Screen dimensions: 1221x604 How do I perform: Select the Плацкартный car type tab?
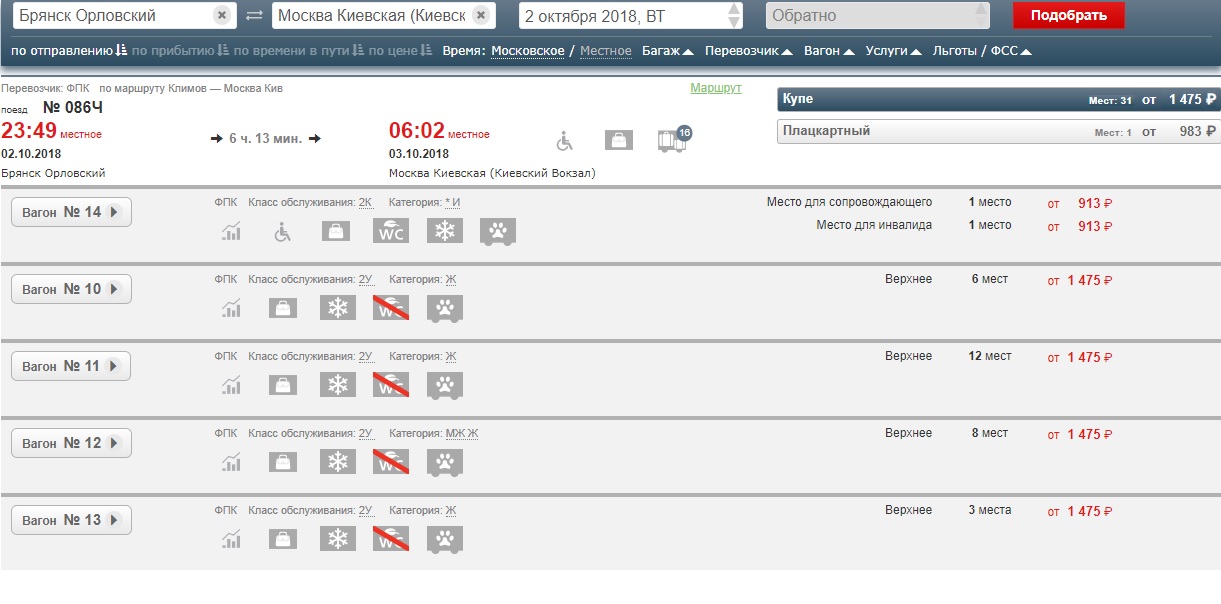[998, 131]
